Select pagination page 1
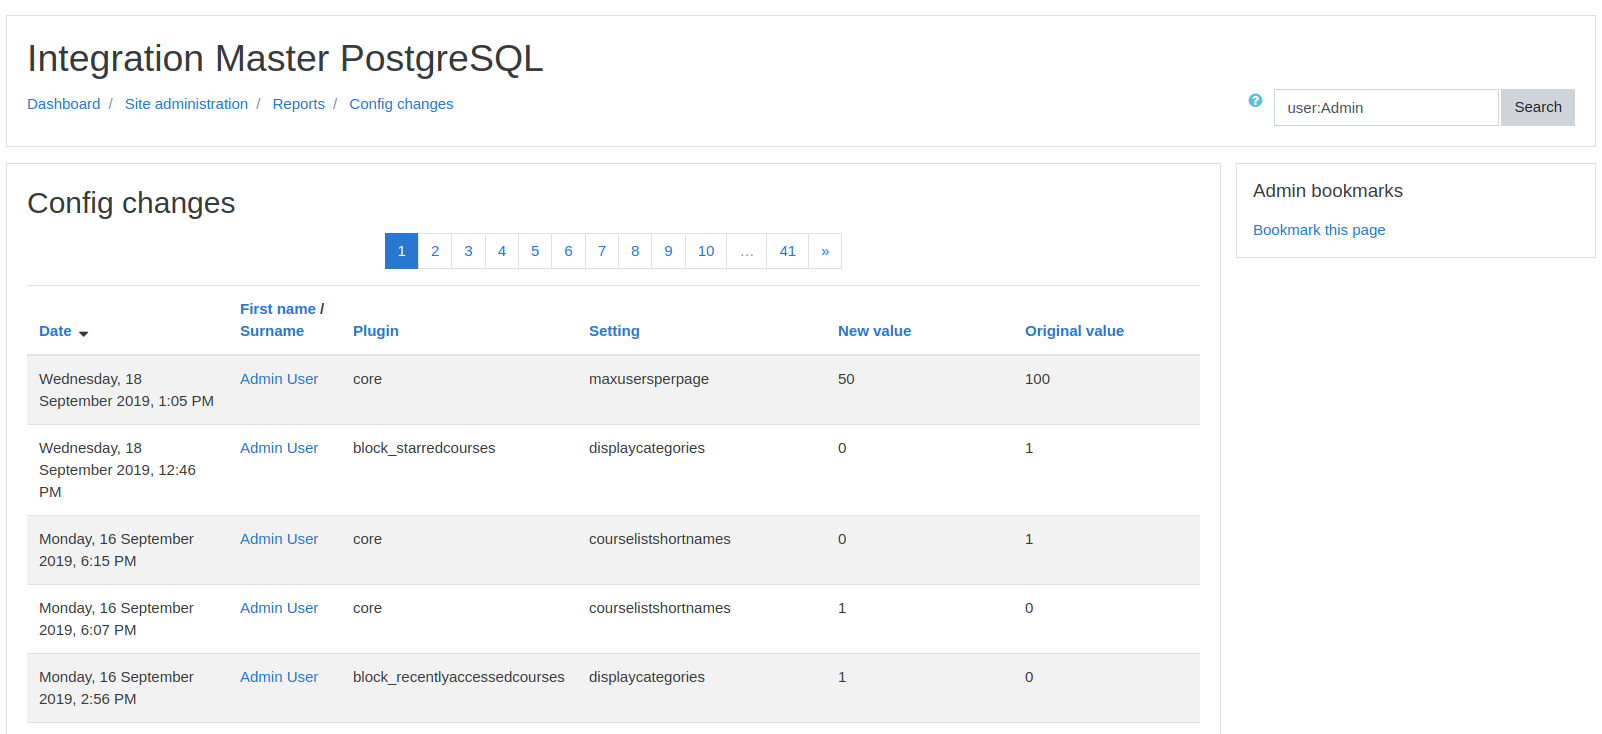1602x734 pixels. pyautogui.click(x=401, y=251)
